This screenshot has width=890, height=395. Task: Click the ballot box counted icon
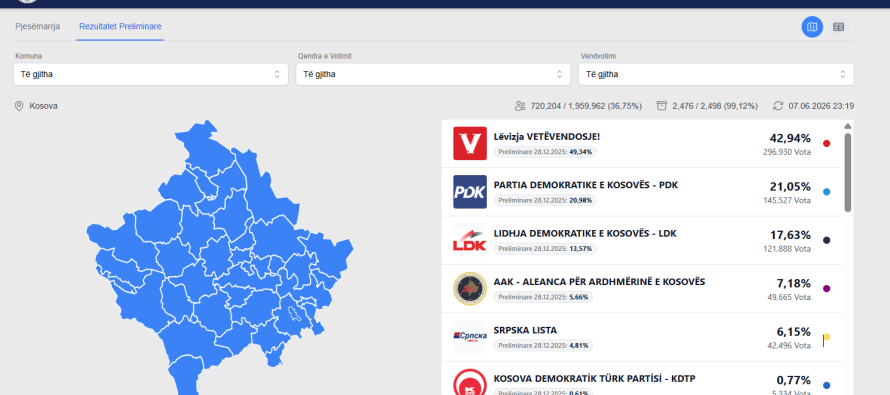(661, 106)
